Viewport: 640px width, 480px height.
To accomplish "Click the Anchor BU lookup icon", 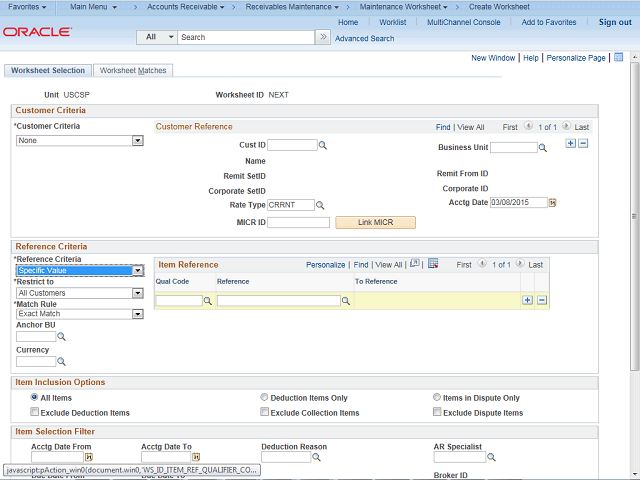I will pos(61,338).
